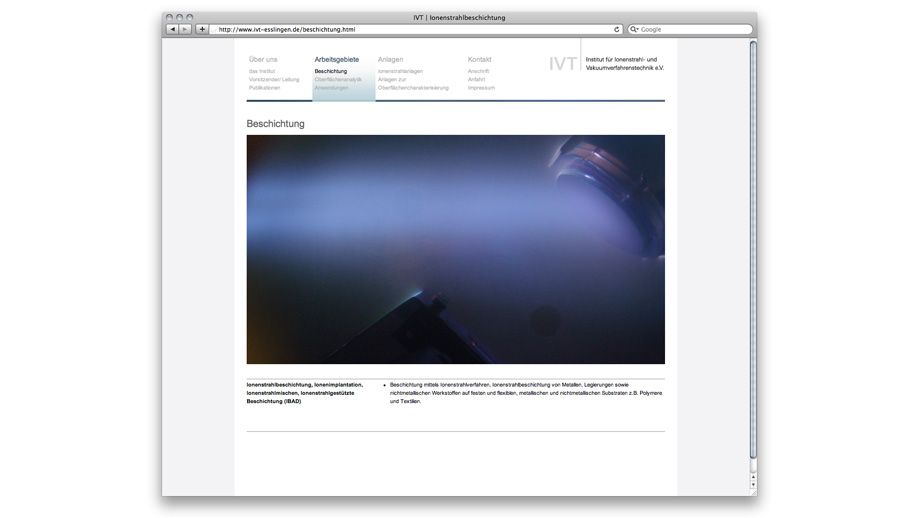
Task: Click the green zoom window button
Action: click(x=190, y=18)
